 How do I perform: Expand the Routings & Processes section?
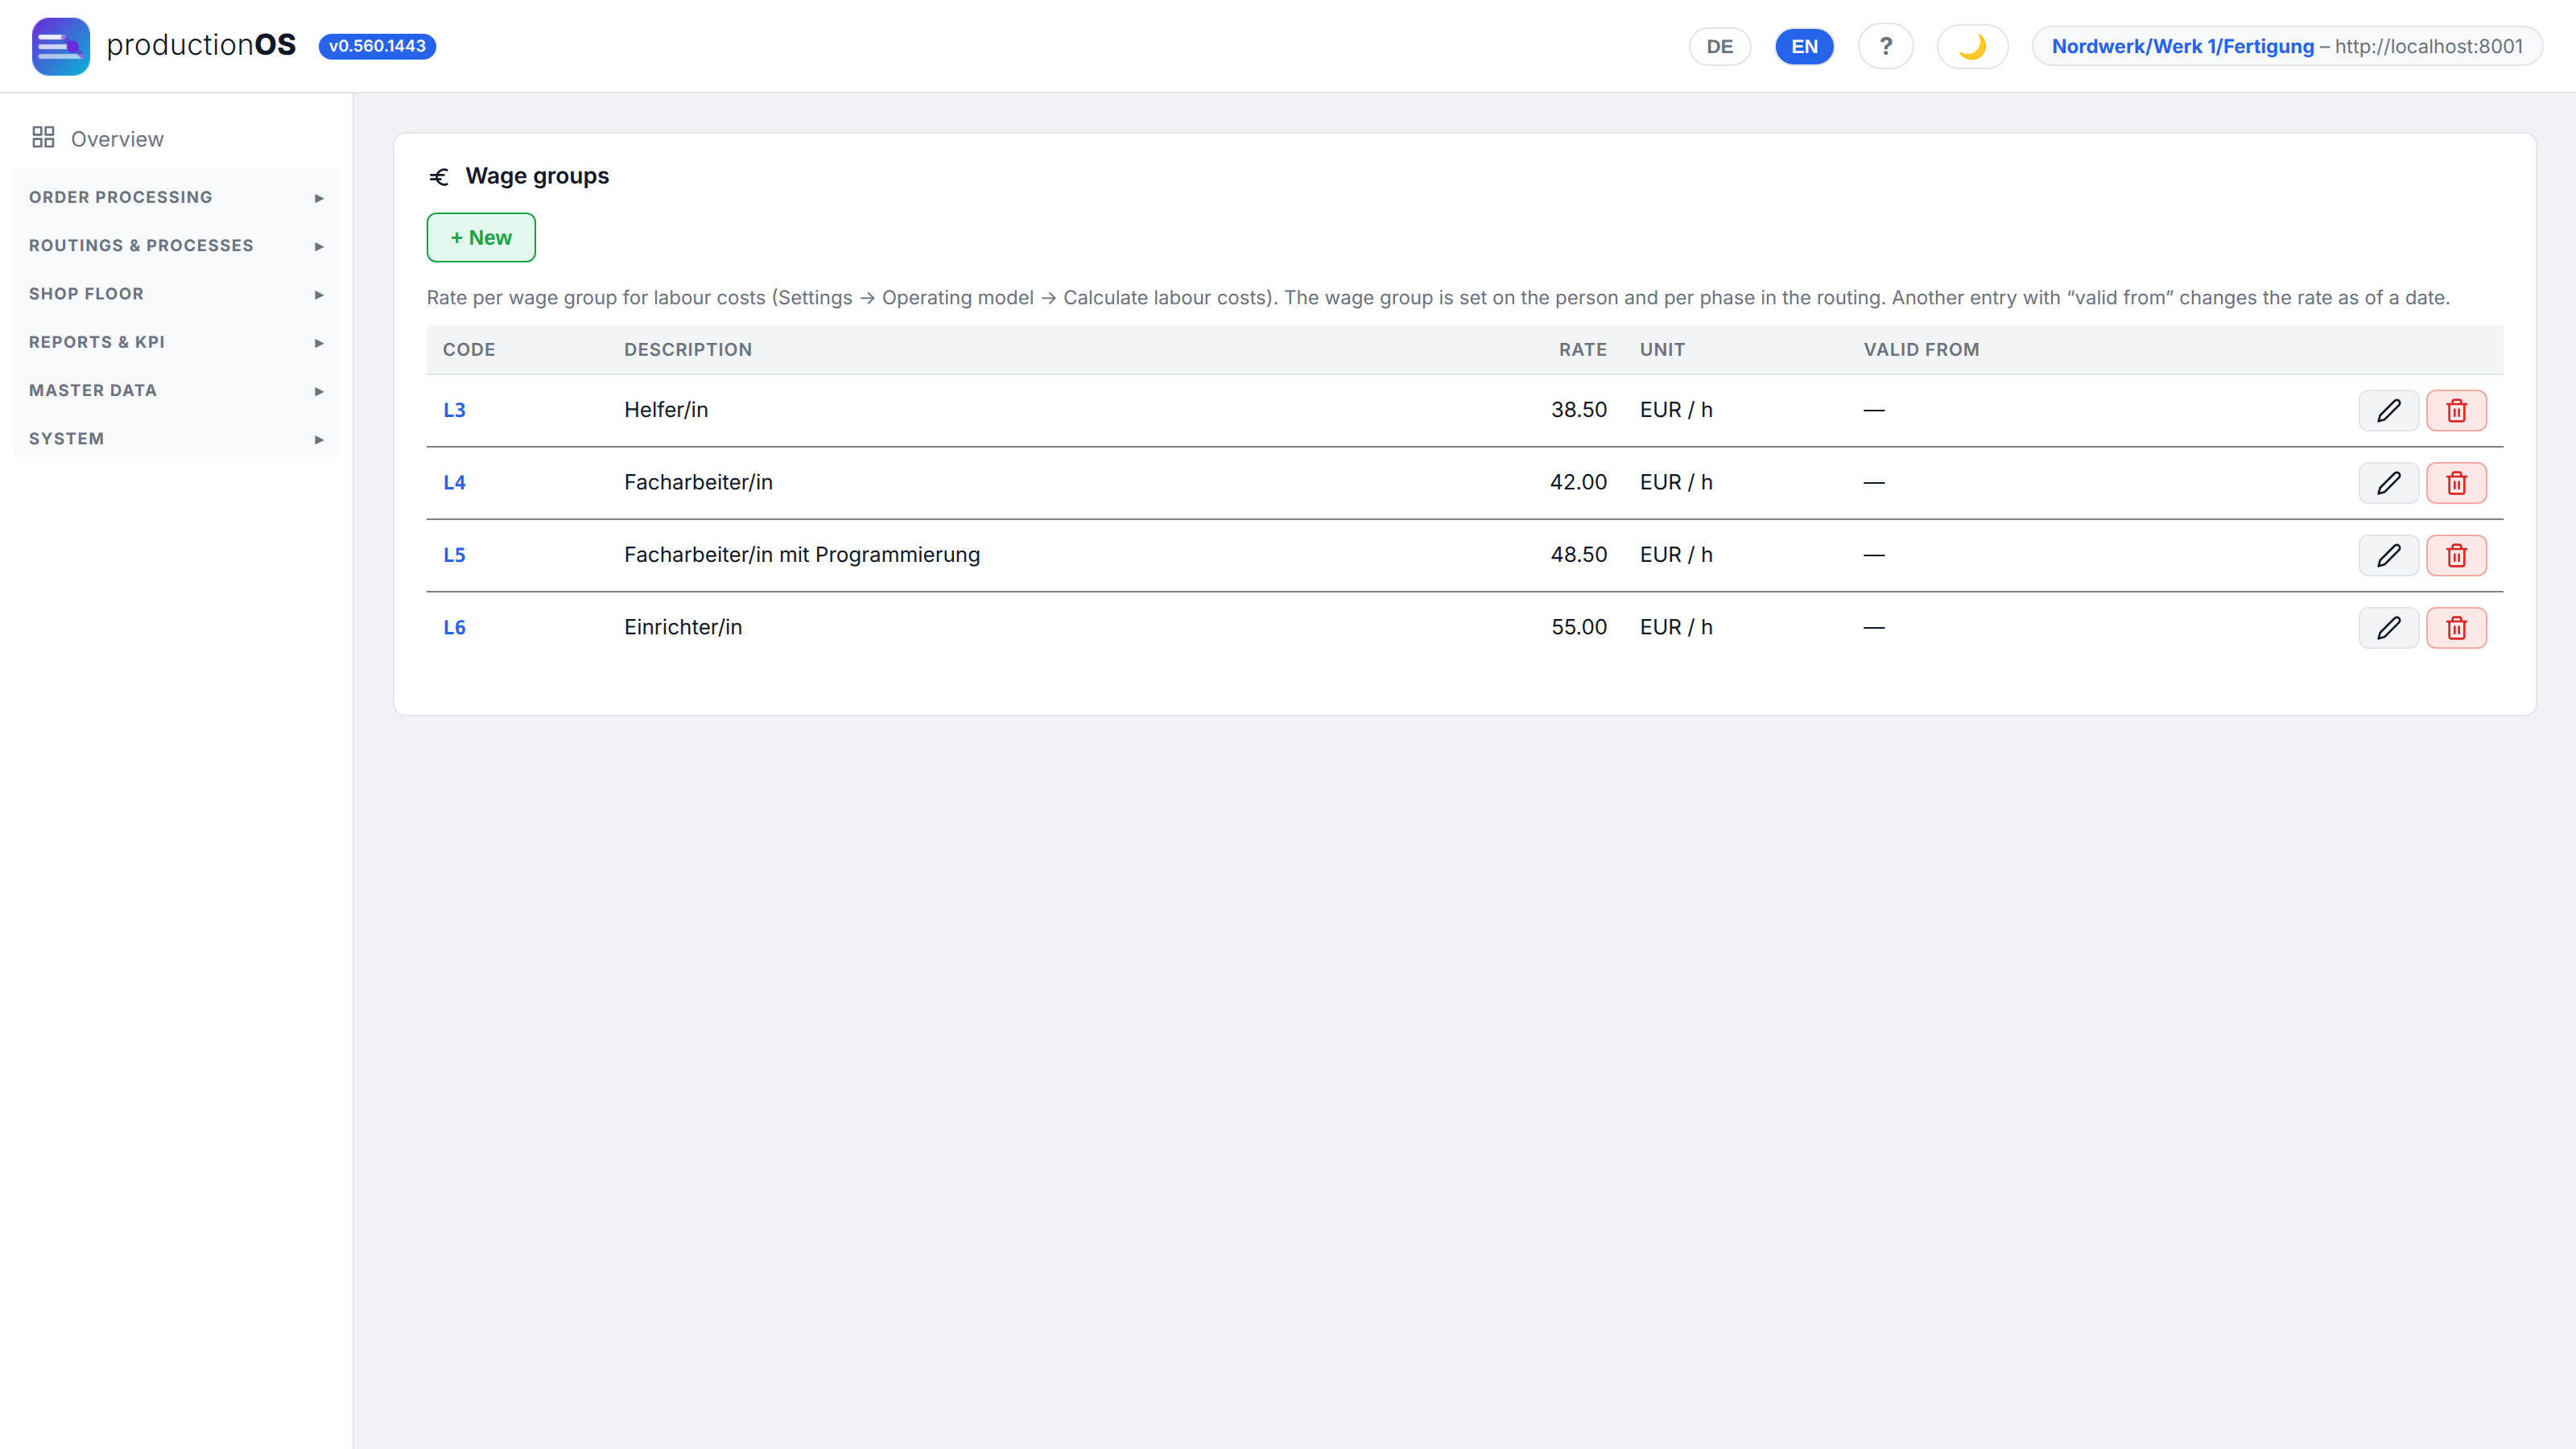point(176,245)
